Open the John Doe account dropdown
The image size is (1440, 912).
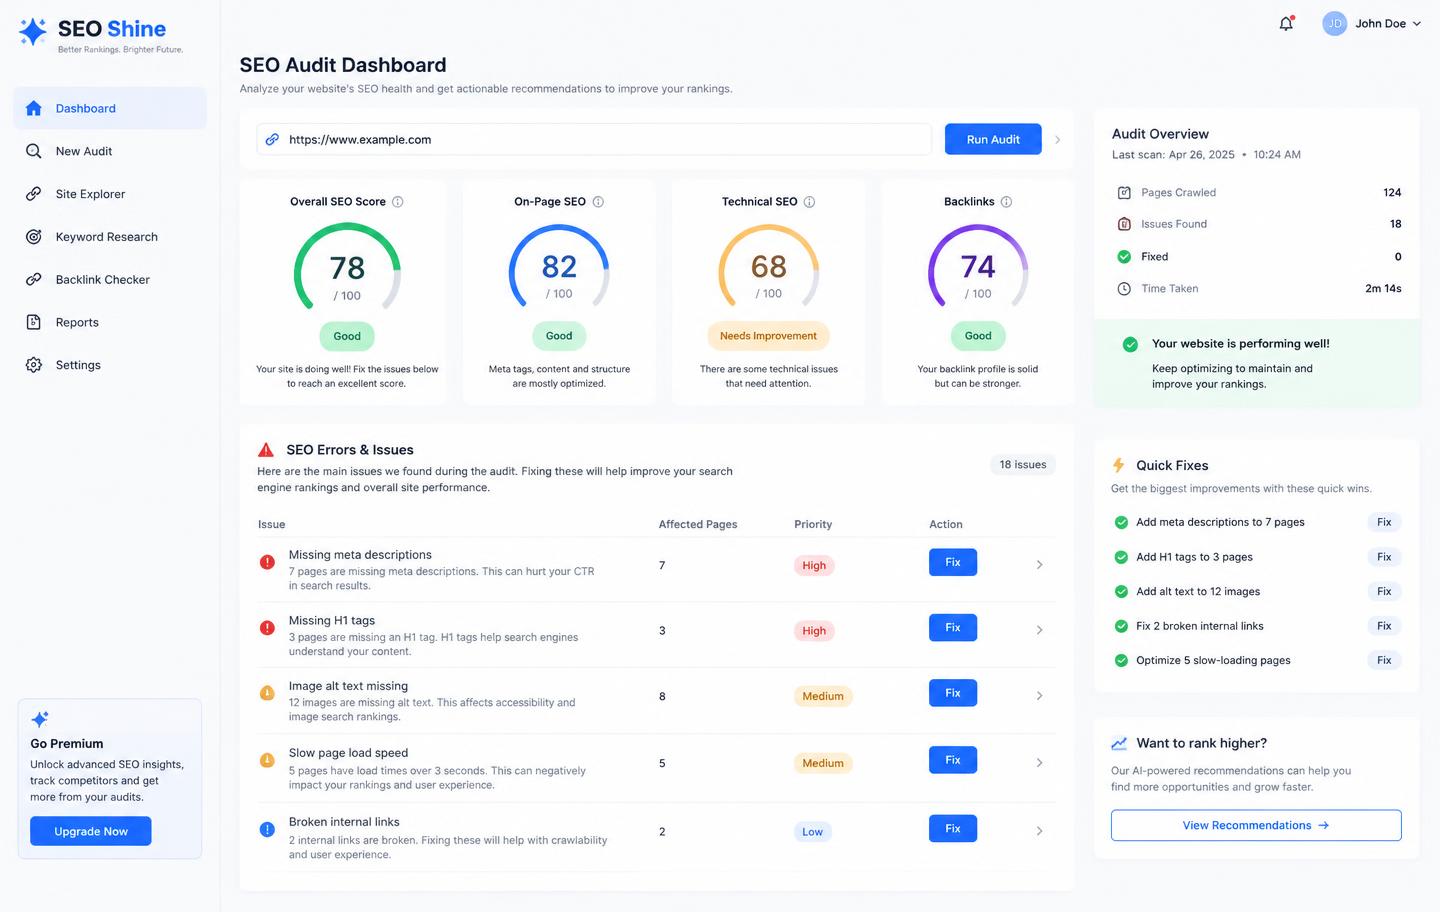point(1371,23)
